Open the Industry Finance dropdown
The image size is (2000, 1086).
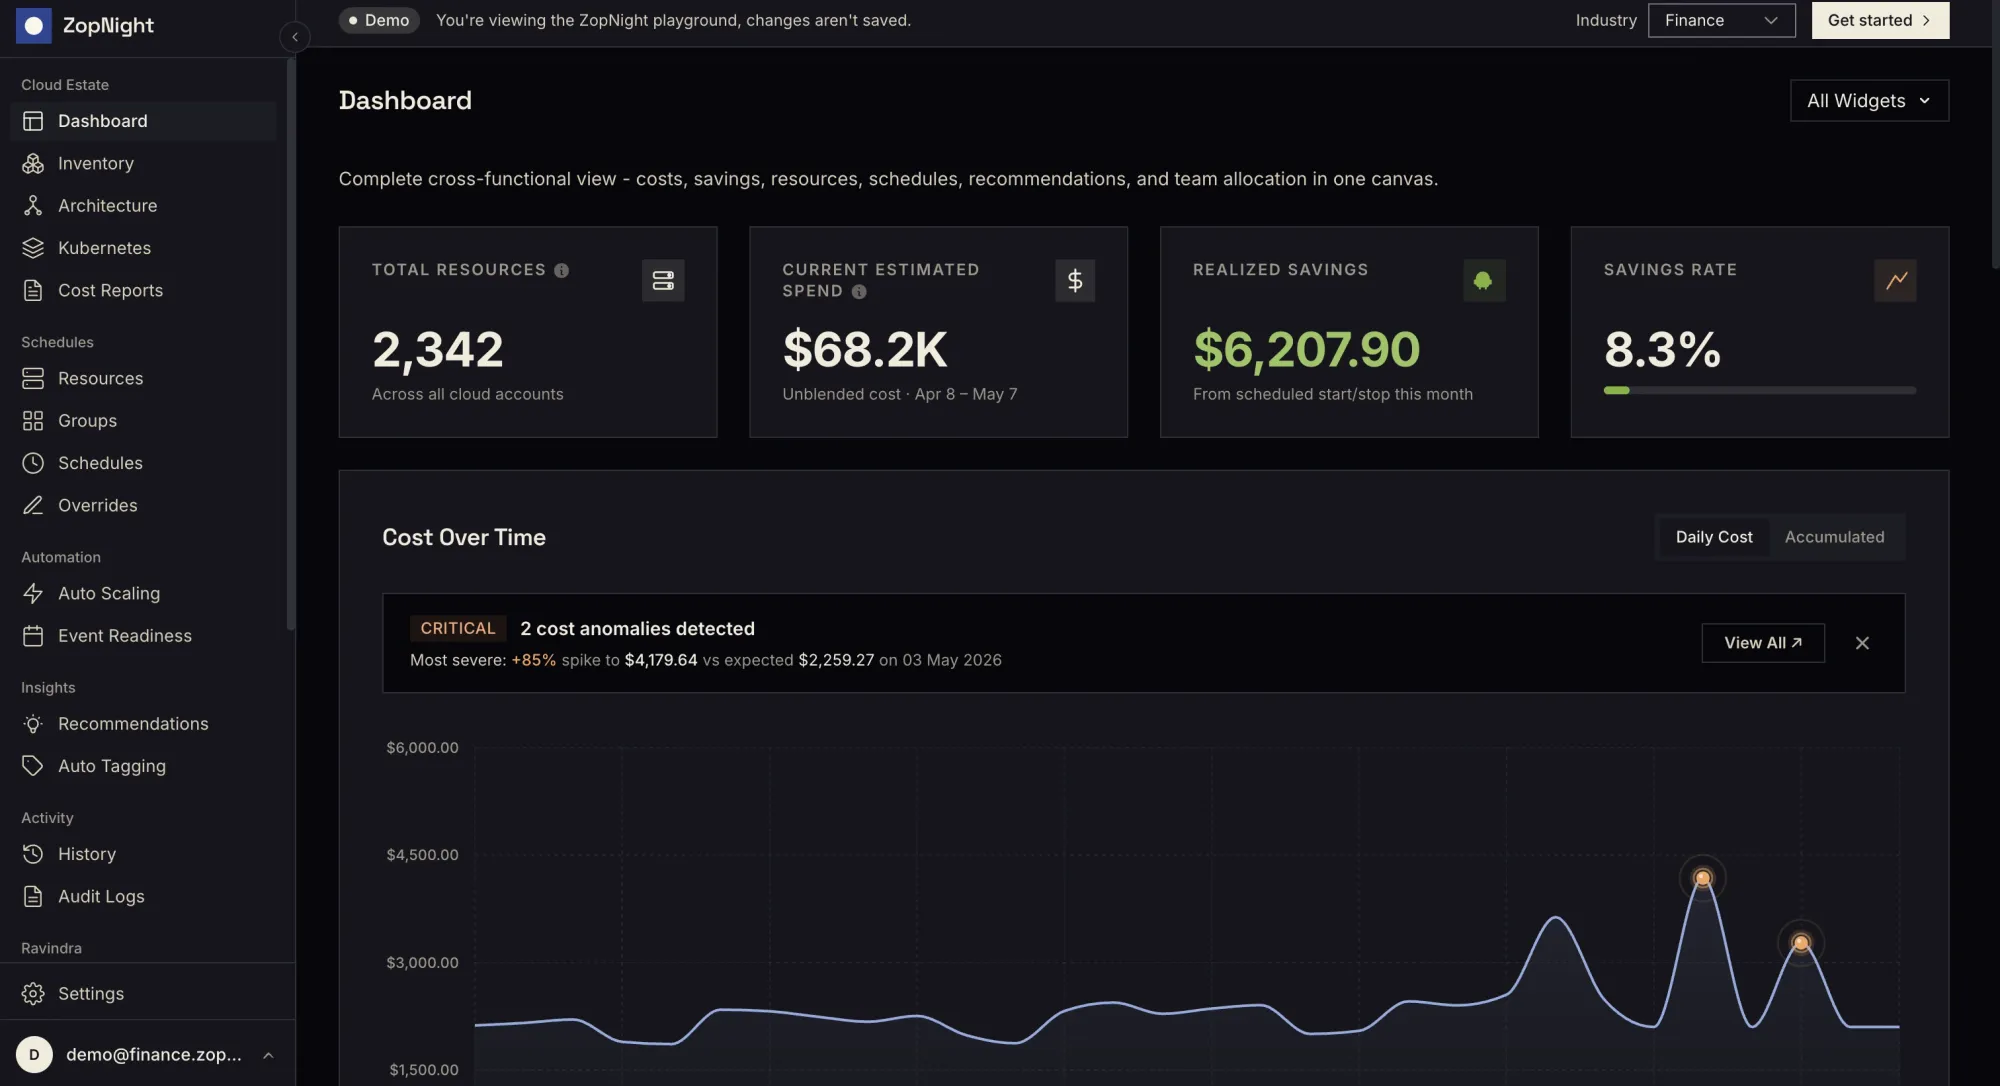[1721, 20]
